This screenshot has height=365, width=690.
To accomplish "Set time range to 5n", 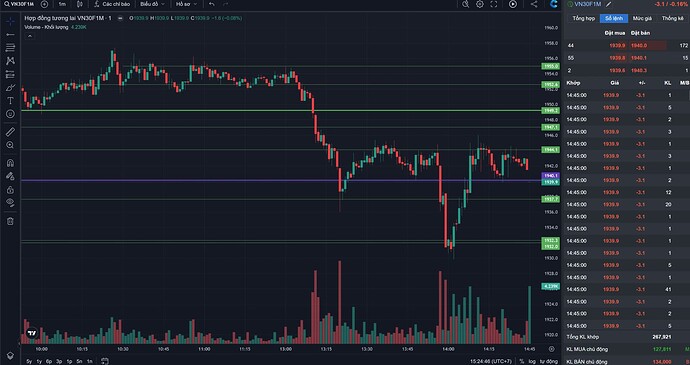I will coord(79,361).
